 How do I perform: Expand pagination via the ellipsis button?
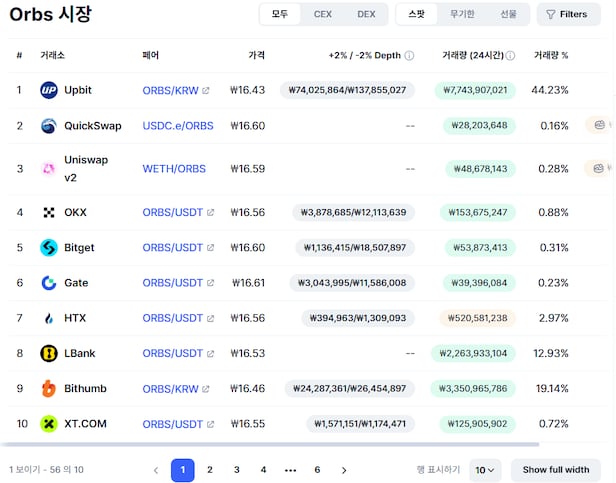(x=290, y=470)
